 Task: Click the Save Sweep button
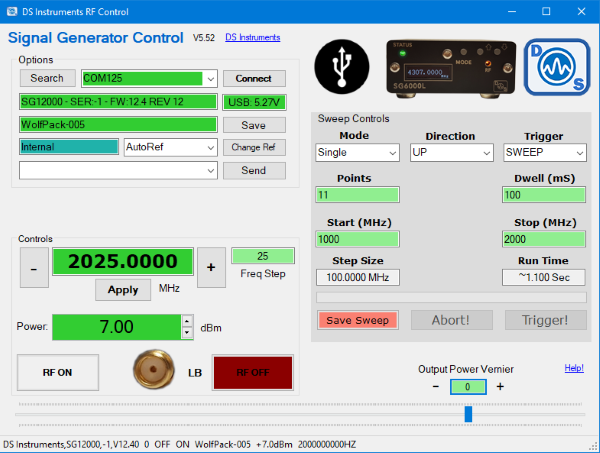tap(358, 320)
